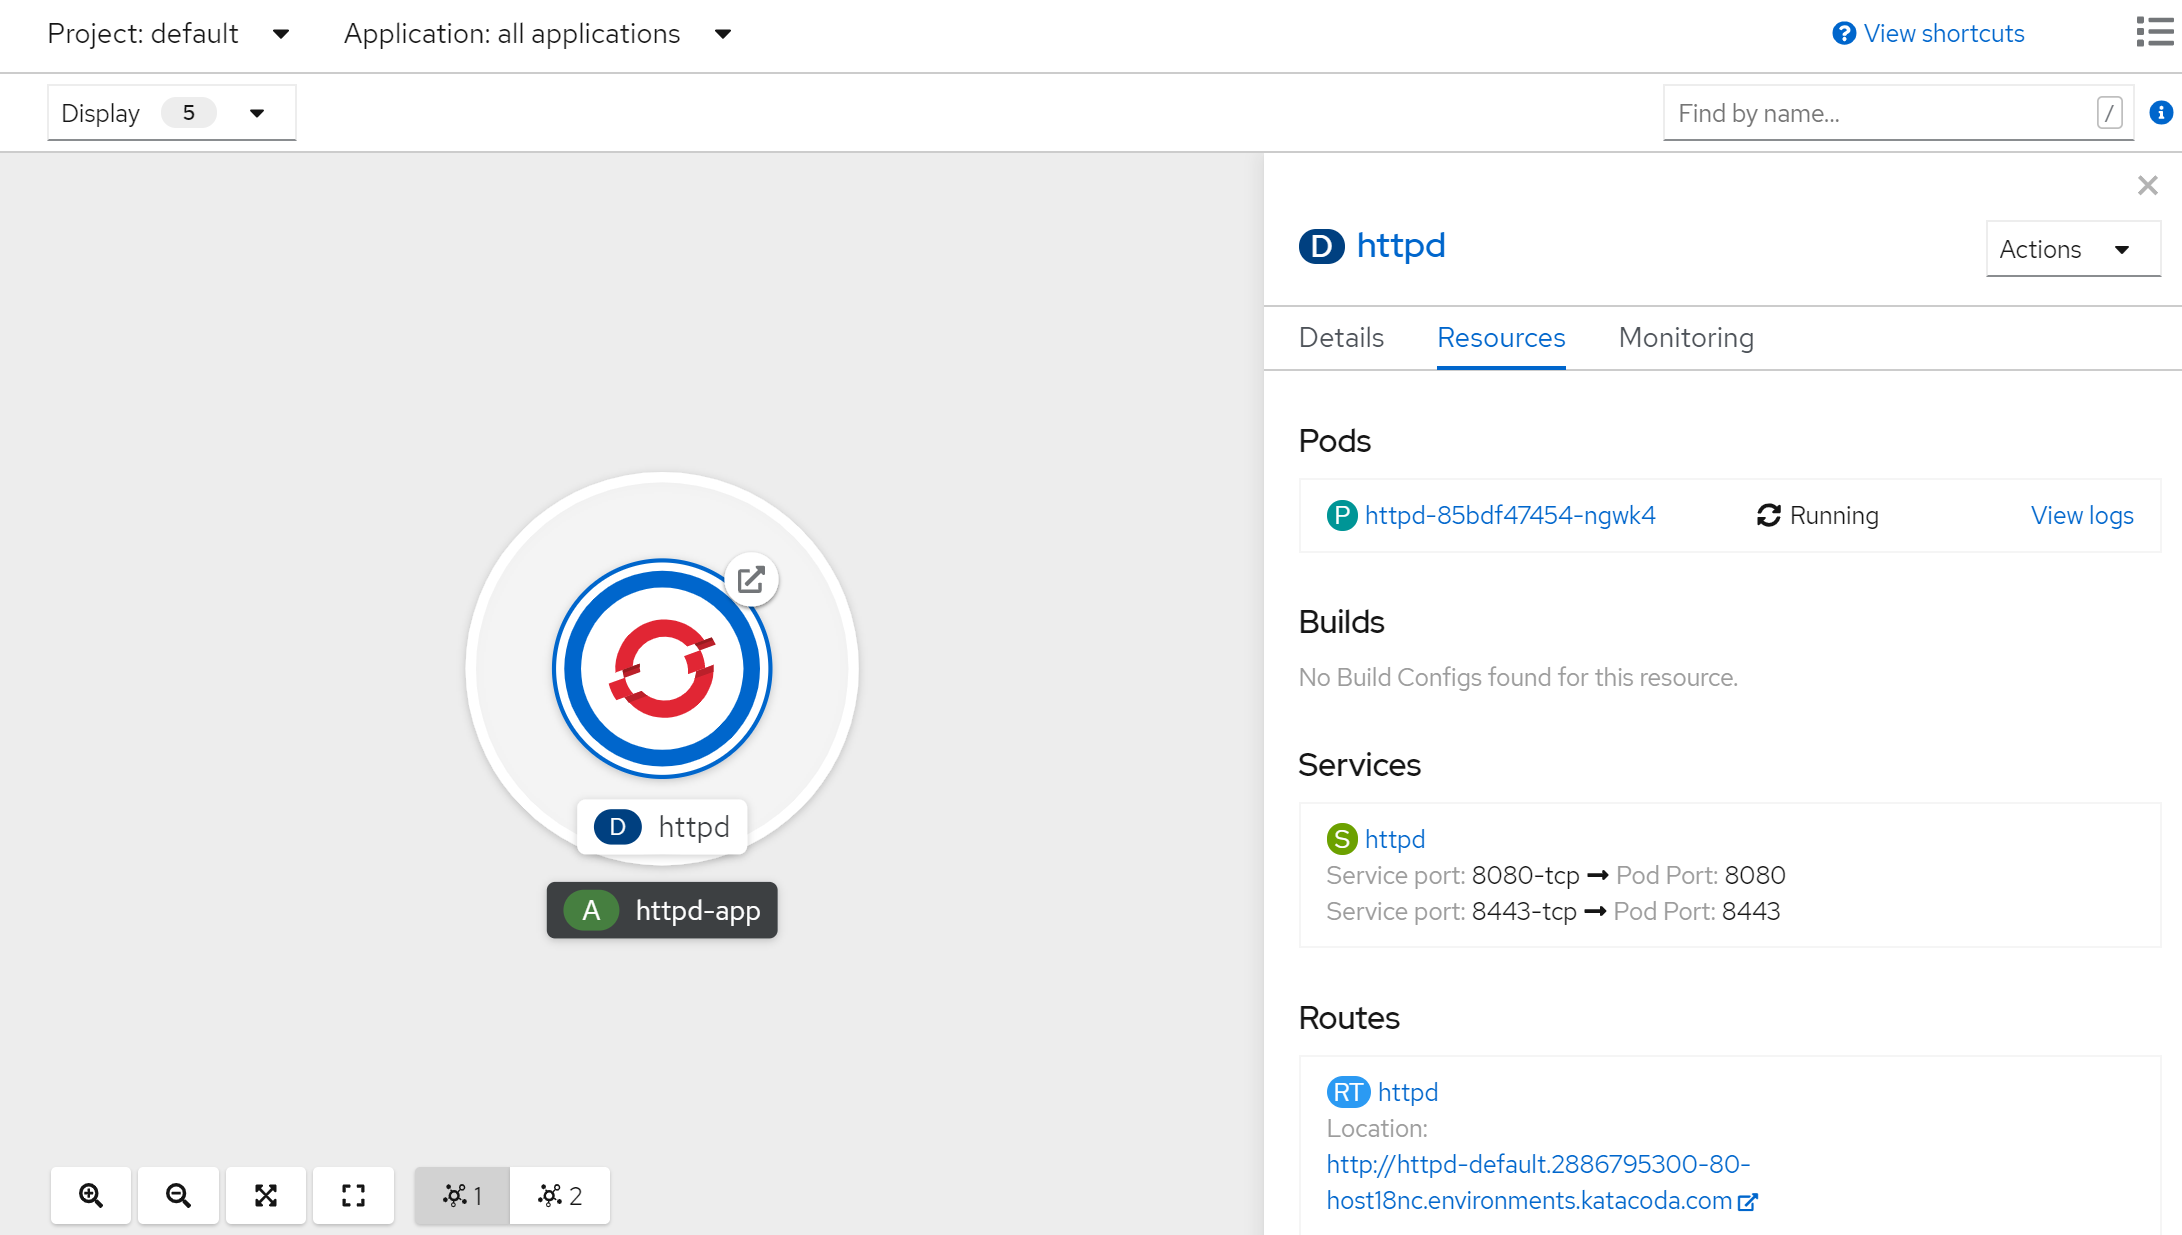This screenshot has height=1235, width=2182.
Task: Toggle topology display layer 1
Action: click(461, 1195)
